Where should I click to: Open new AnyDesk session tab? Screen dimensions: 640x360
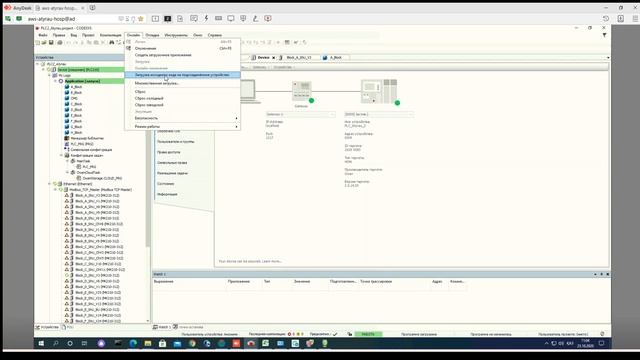[93, 8]
